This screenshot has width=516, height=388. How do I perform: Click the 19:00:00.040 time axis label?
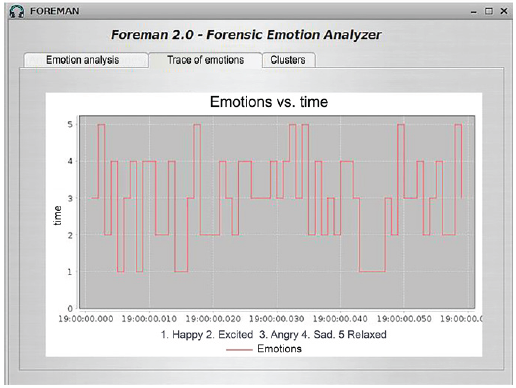coord(340,319)
